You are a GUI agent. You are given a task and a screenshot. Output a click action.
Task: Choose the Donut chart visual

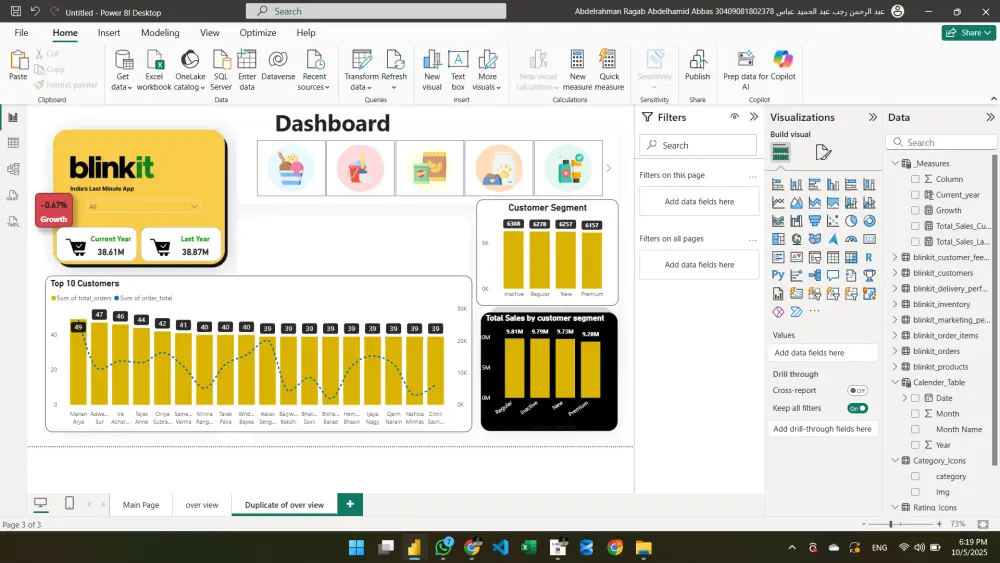869,221
